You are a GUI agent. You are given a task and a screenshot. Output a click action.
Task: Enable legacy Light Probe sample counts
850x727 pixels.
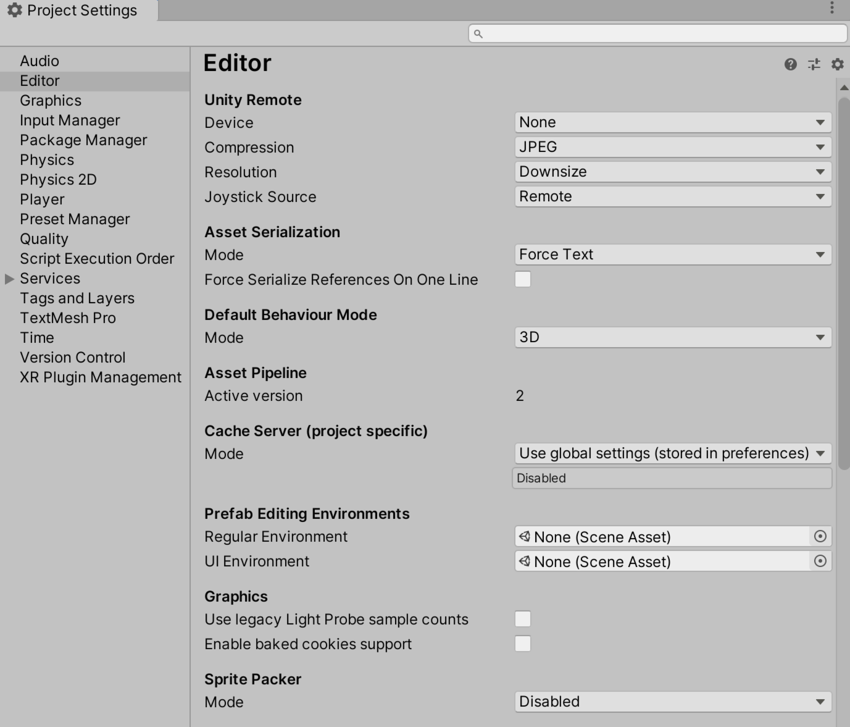[522, 619]
